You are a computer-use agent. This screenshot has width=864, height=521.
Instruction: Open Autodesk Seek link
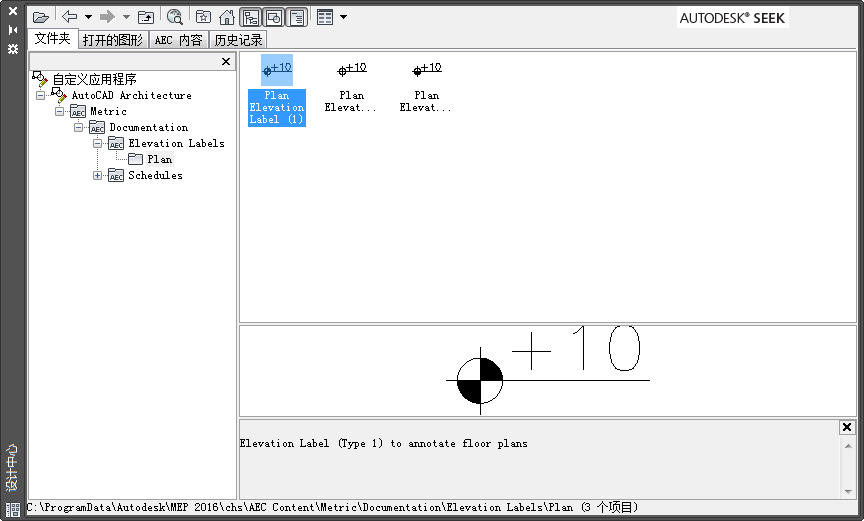click(732, 18)
